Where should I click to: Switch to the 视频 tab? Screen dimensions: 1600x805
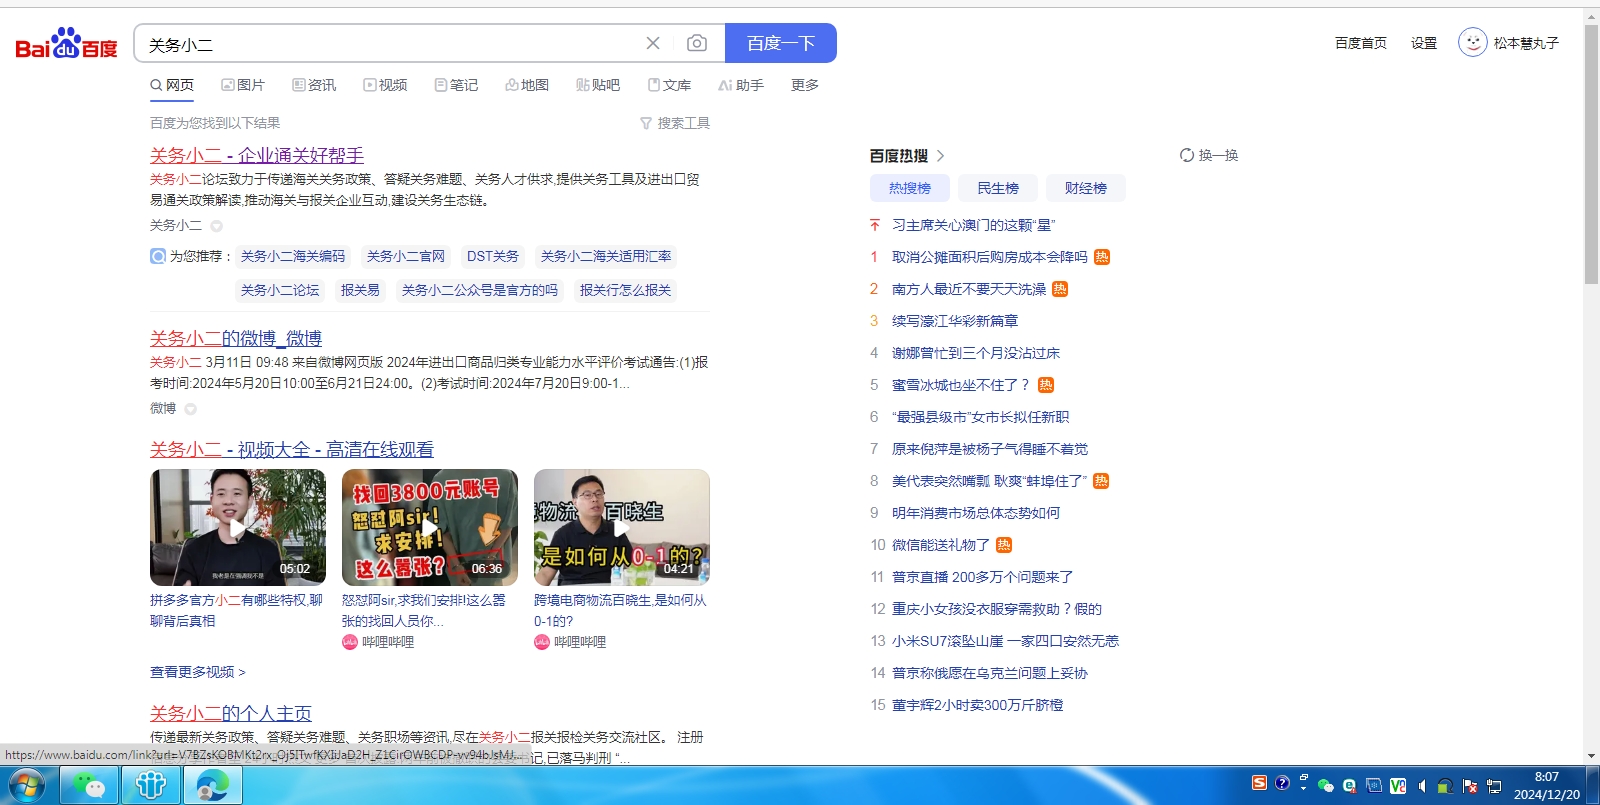385,85
